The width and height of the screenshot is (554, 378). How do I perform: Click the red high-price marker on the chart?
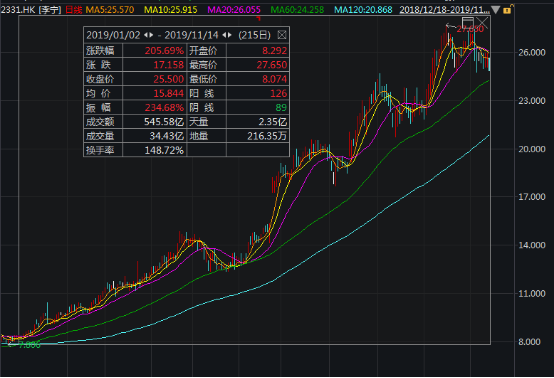[x=470, y=29]
